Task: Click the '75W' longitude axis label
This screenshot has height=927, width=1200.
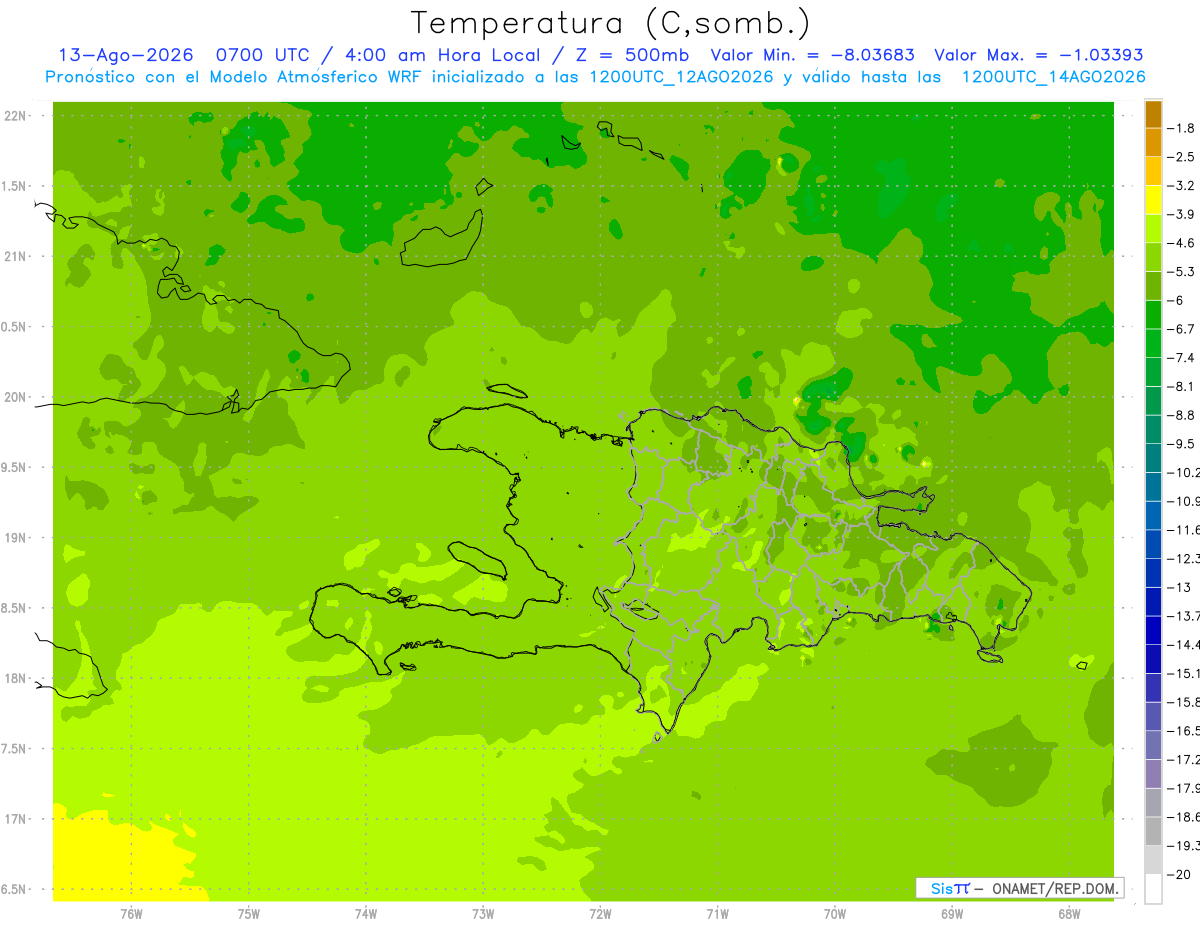Action: pyautogui.click(x=249, y=914)
